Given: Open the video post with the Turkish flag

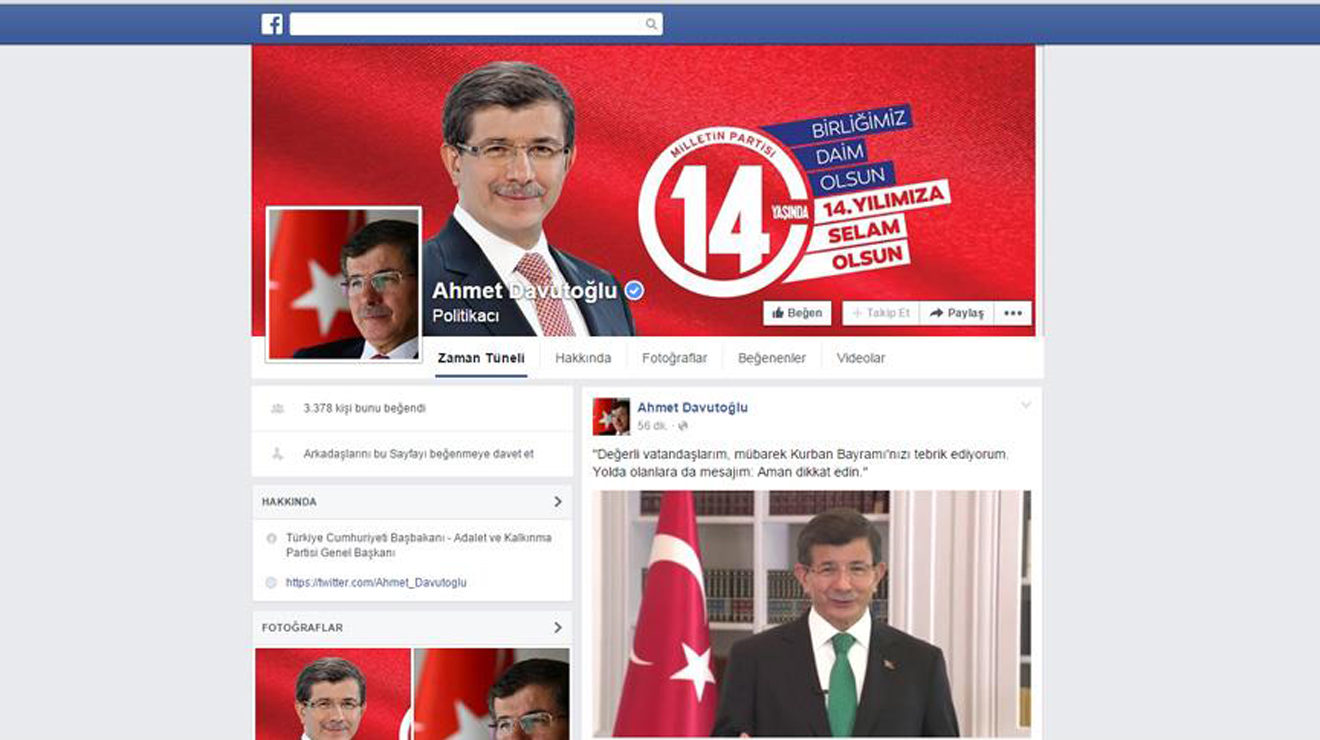Looking at the screenshot, I should [x=811, y=613].
